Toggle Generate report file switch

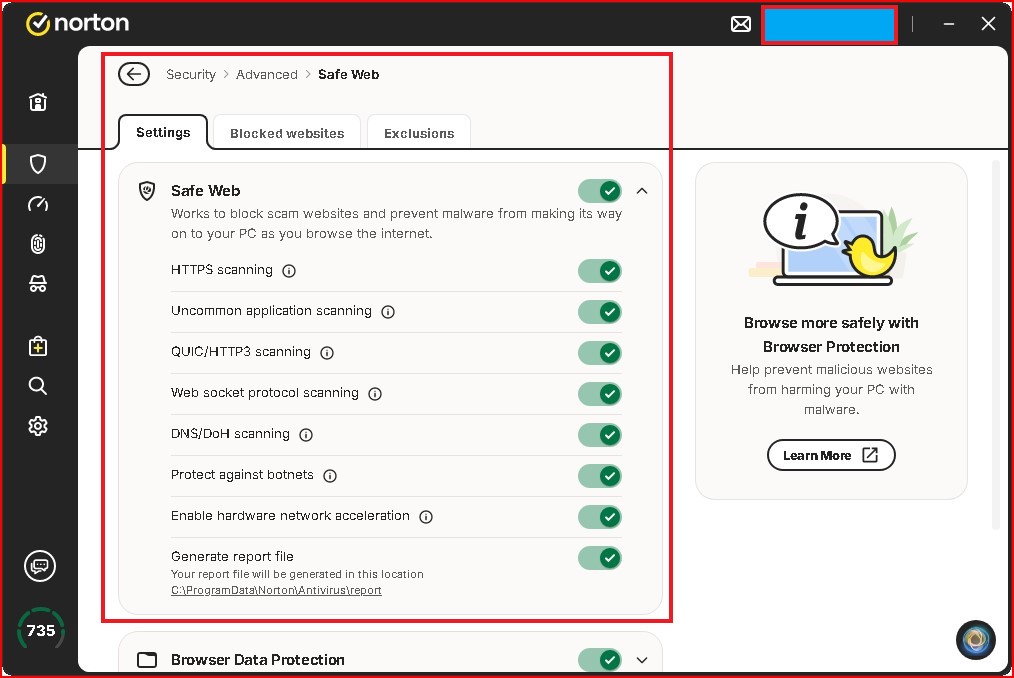pyautogui.click(x=599, y=558)
